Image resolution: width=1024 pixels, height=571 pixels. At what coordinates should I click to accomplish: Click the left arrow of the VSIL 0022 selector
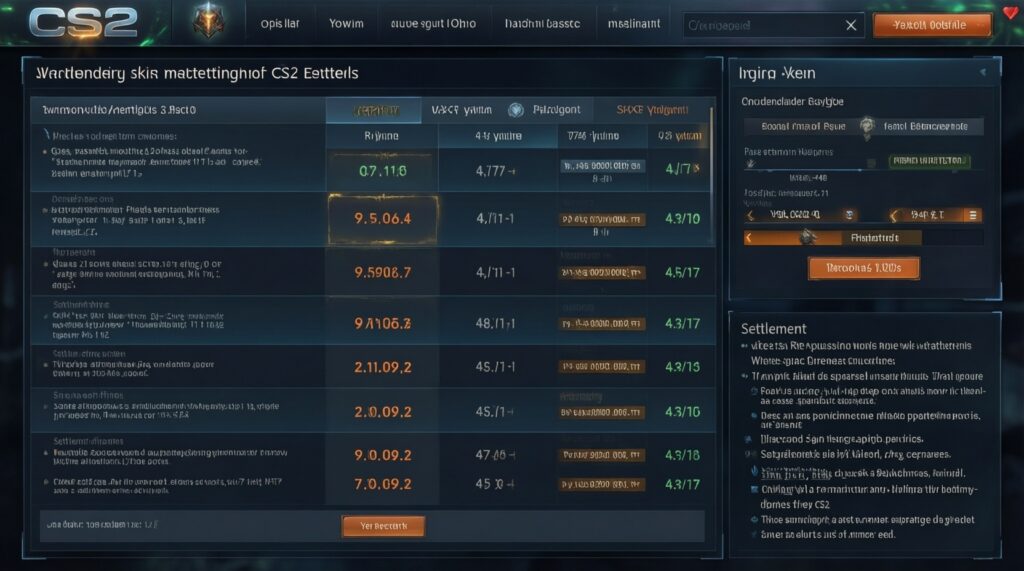751,215
